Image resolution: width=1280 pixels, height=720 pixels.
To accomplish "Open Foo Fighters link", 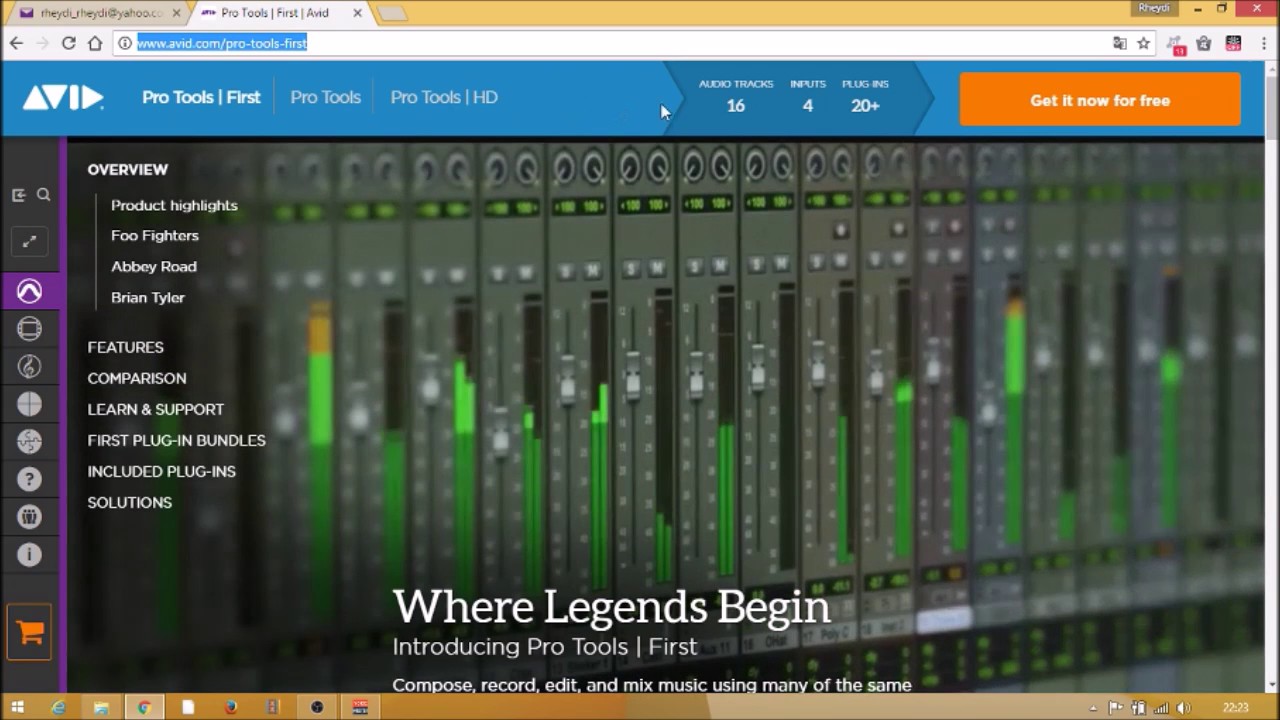I will click(x=155, y=235).
